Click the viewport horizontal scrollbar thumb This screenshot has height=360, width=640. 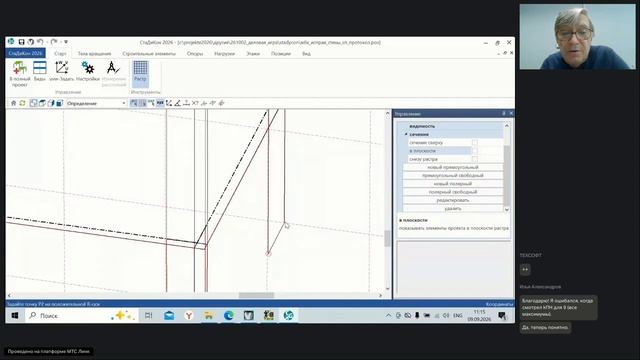click(x=256, y=295)
